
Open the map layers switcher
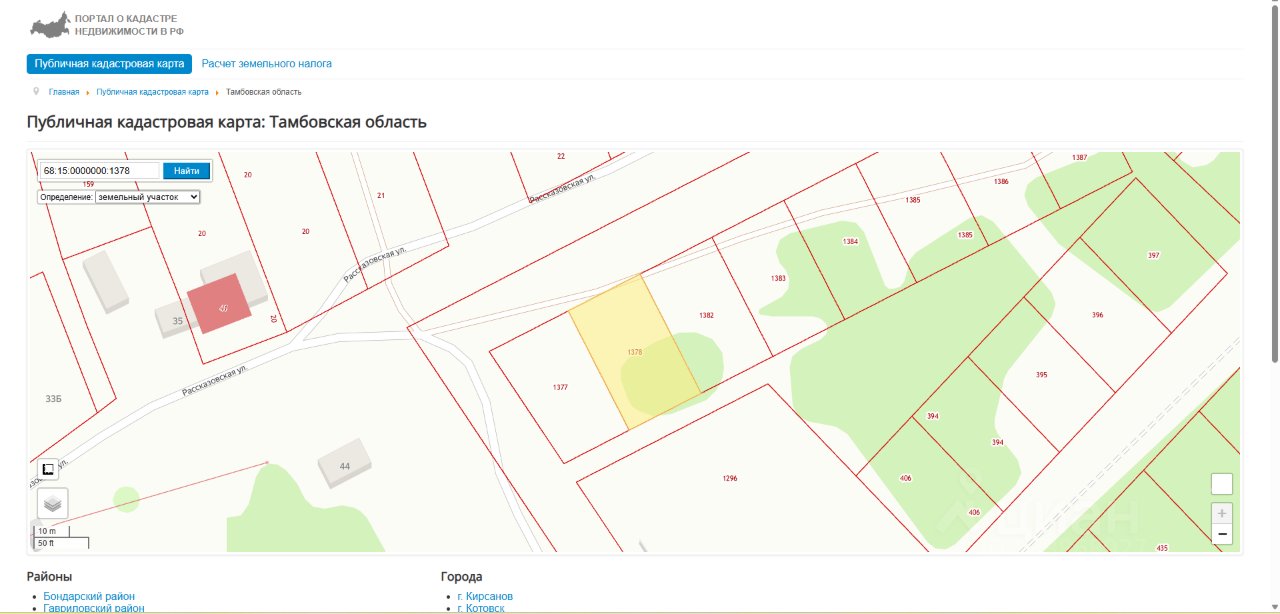pos(53,504)
